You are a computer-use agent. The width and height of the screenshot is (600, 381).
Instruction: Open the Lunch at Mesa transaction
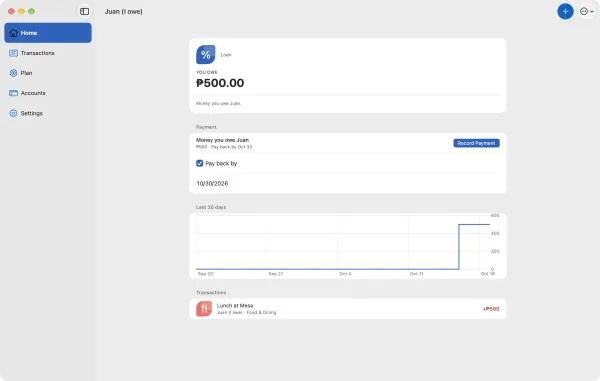tap(348, 309)
